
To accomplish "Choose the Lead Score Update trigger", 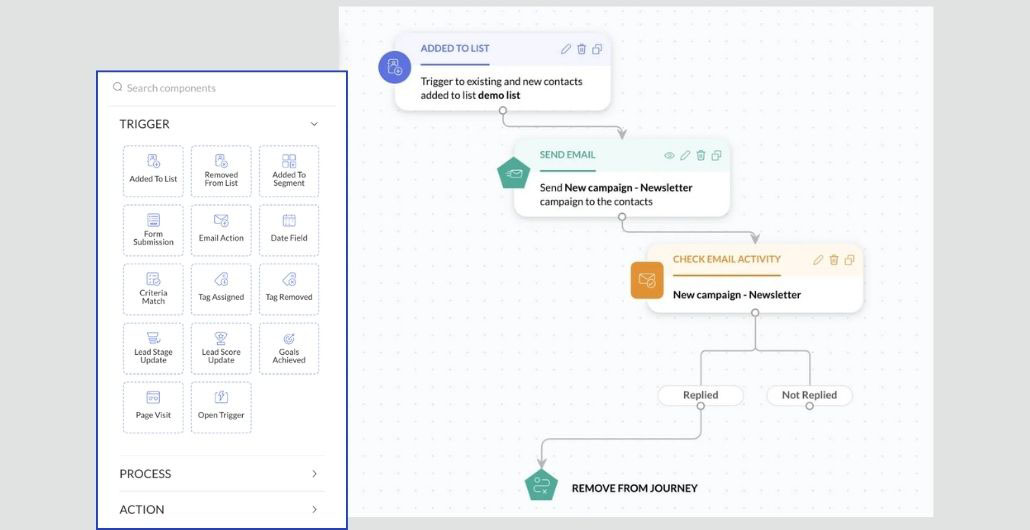I will pyautogui.click(x=221, y=348).
